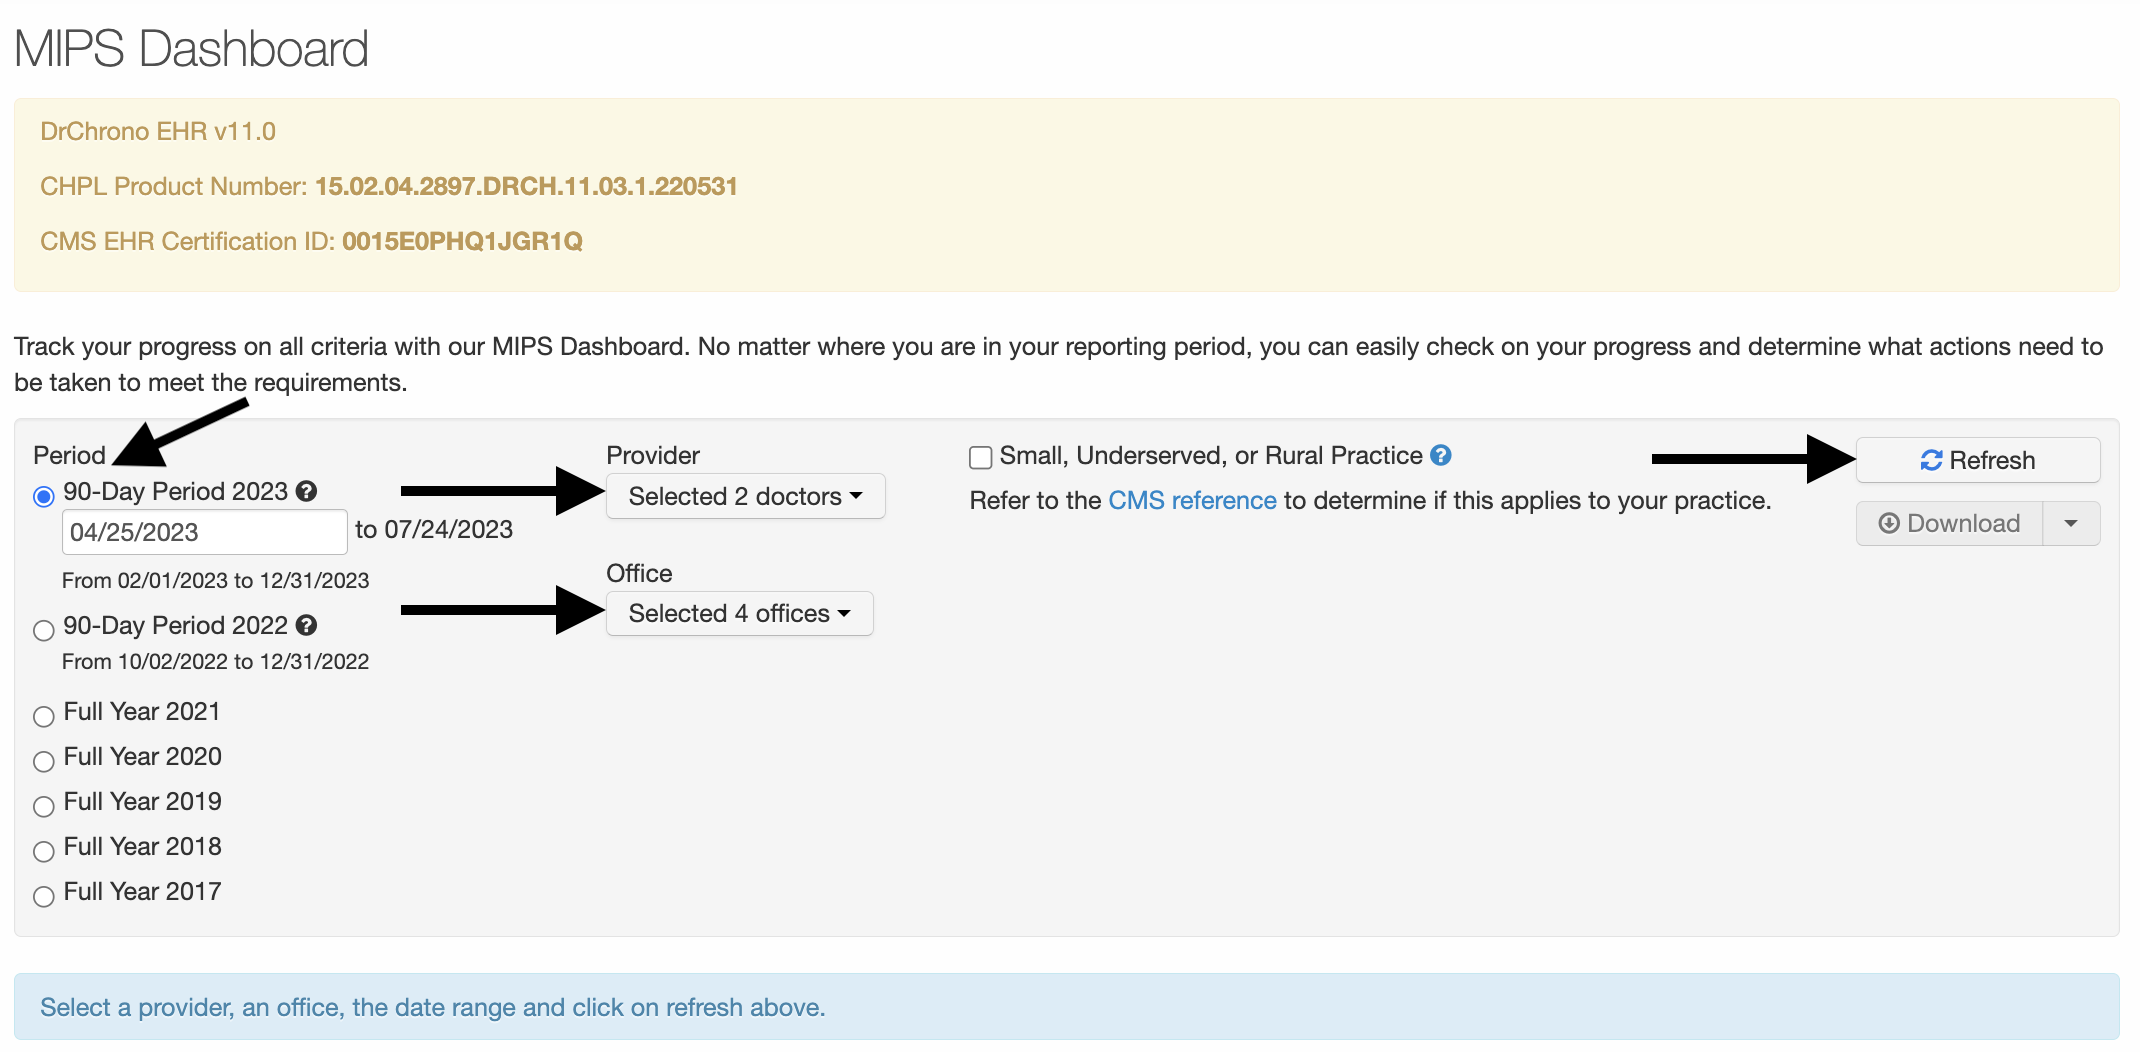
Task: Click the Period label
Action: [70, 455]
